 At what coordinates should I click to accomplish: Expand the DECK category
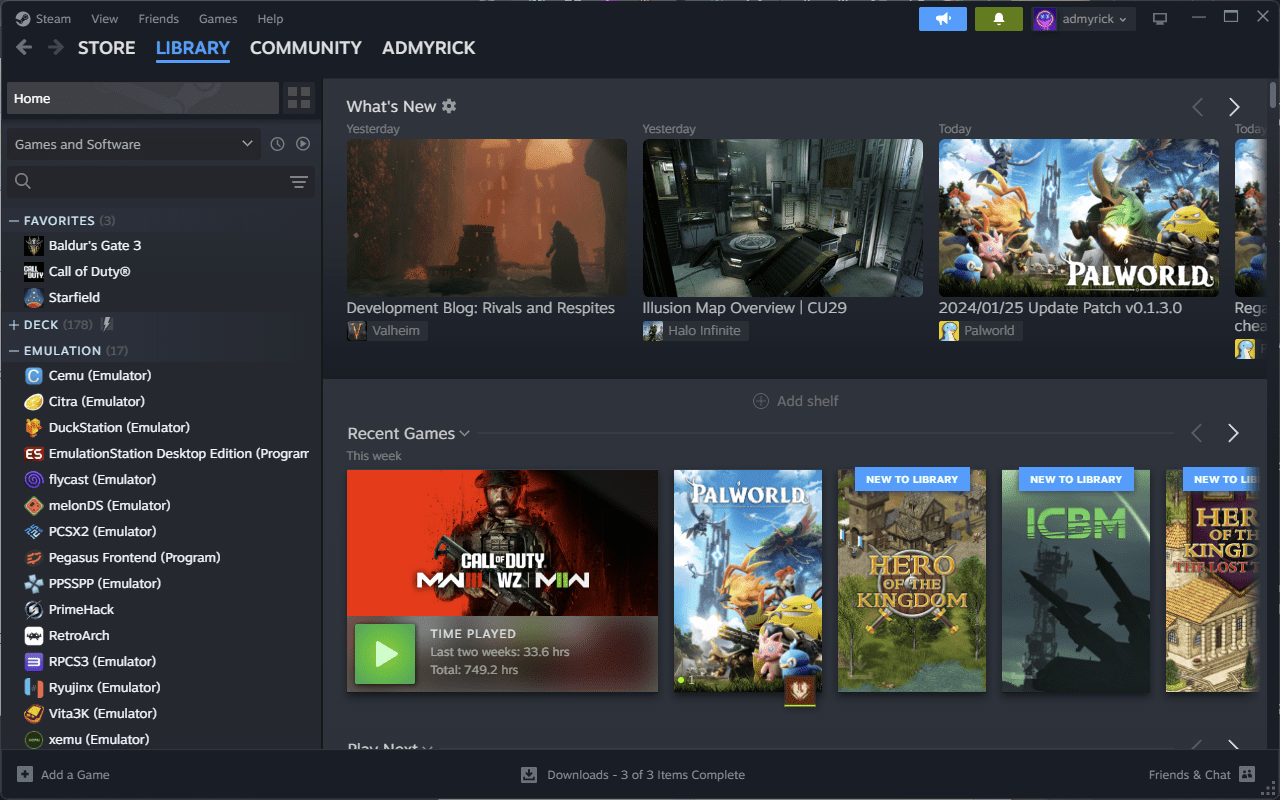[x=14, y=325]
